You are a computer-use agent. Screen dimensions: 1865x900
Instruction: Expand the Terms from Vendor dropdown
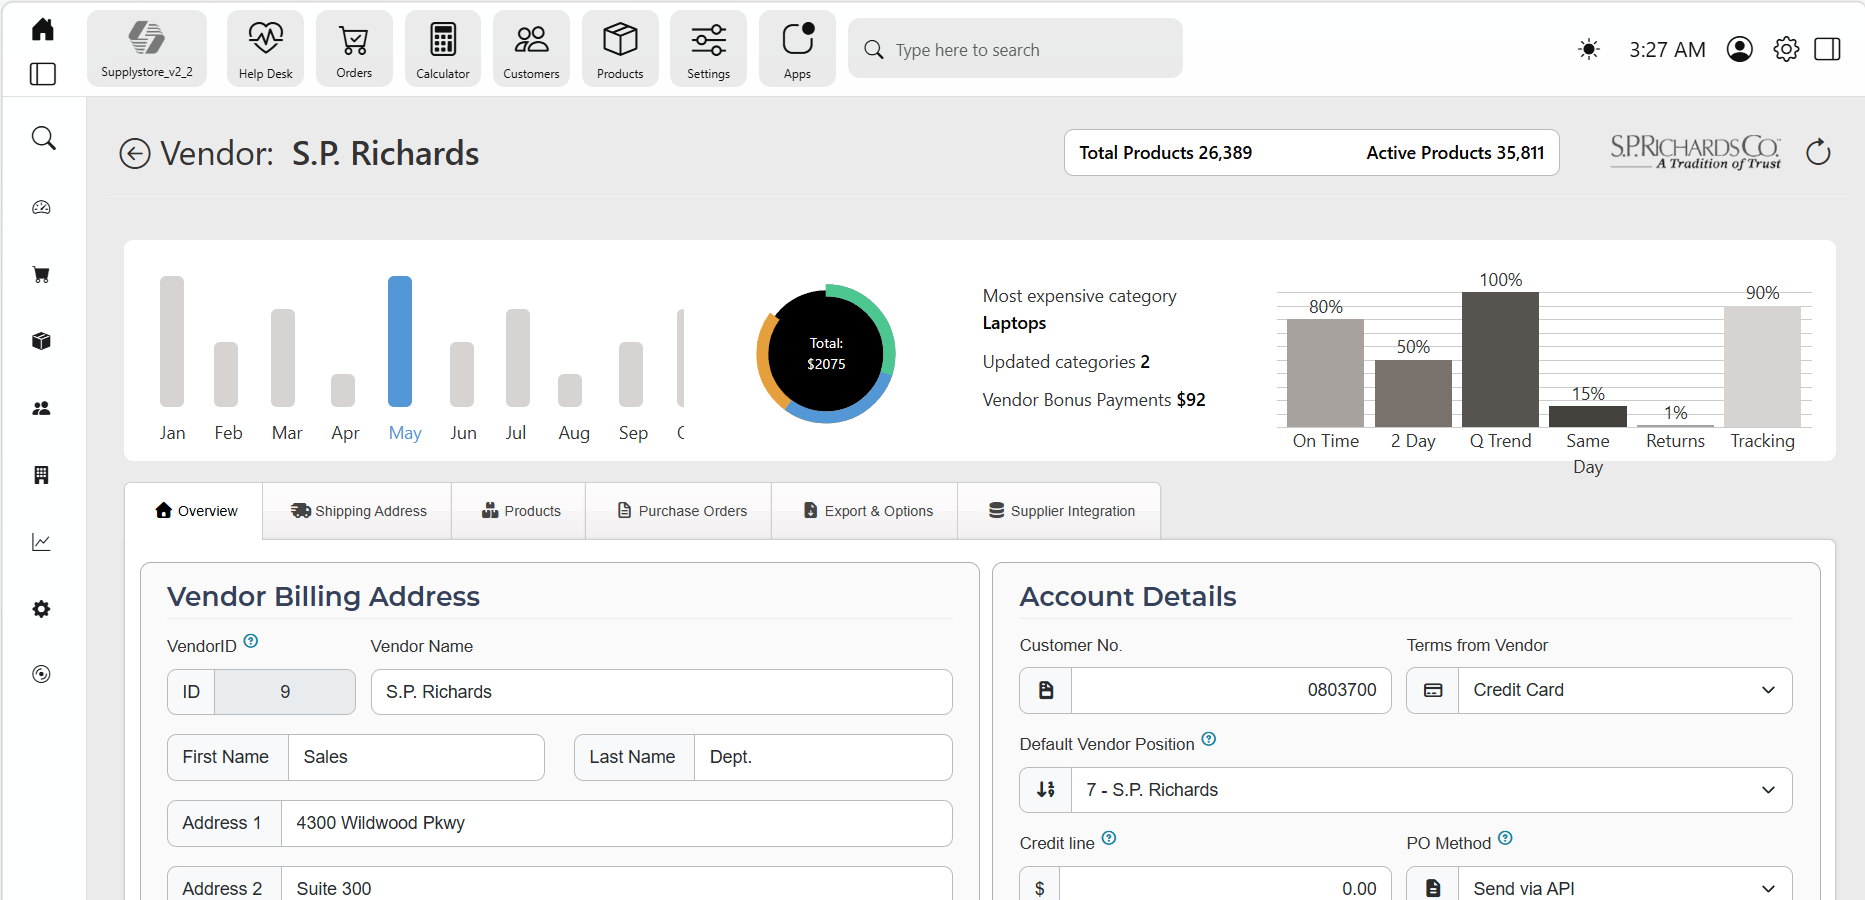[1599, 691]
